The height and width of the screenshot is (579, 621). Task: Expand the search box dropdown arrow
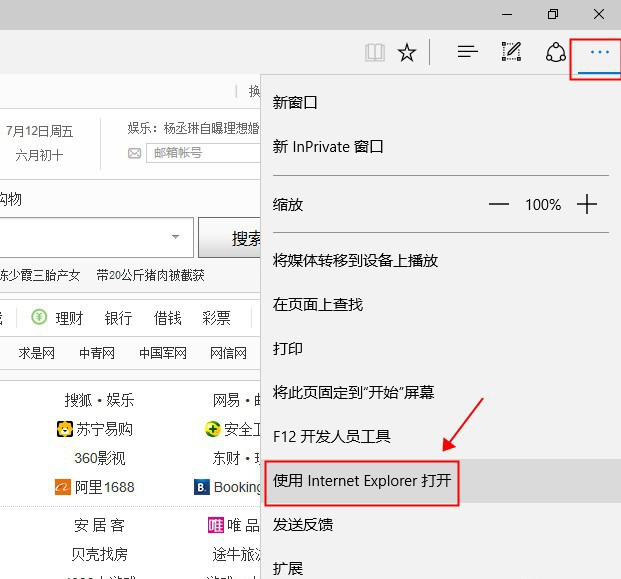tap(175, 237)
